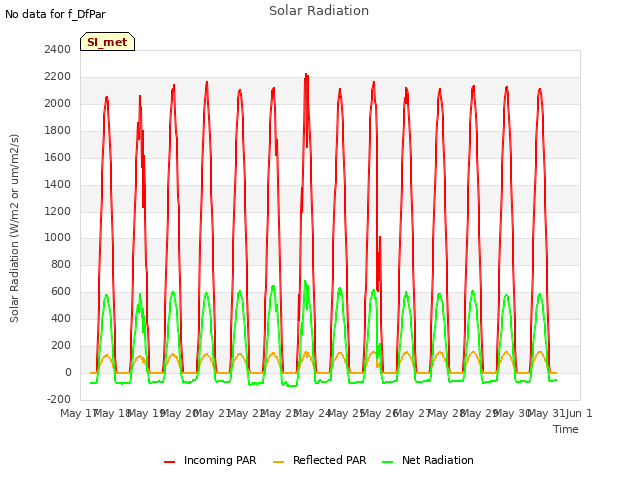Click the Solar Radiation chart title

(x=319, y=11)
